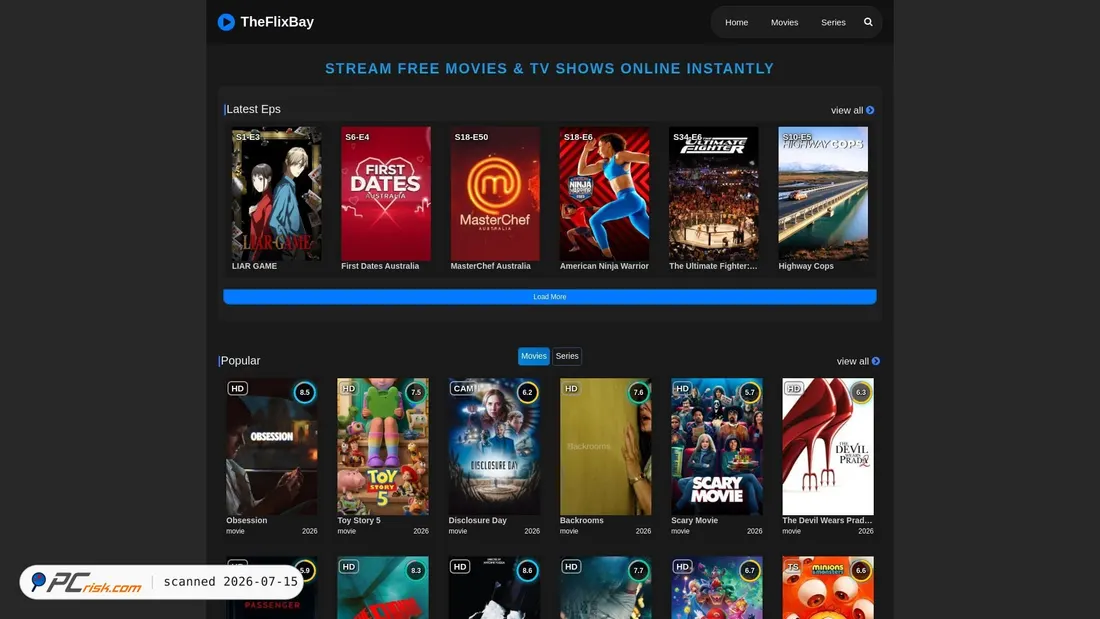Click the TheFlixBay play logo icon
The image size is (1100, 619).
point(226,22)
